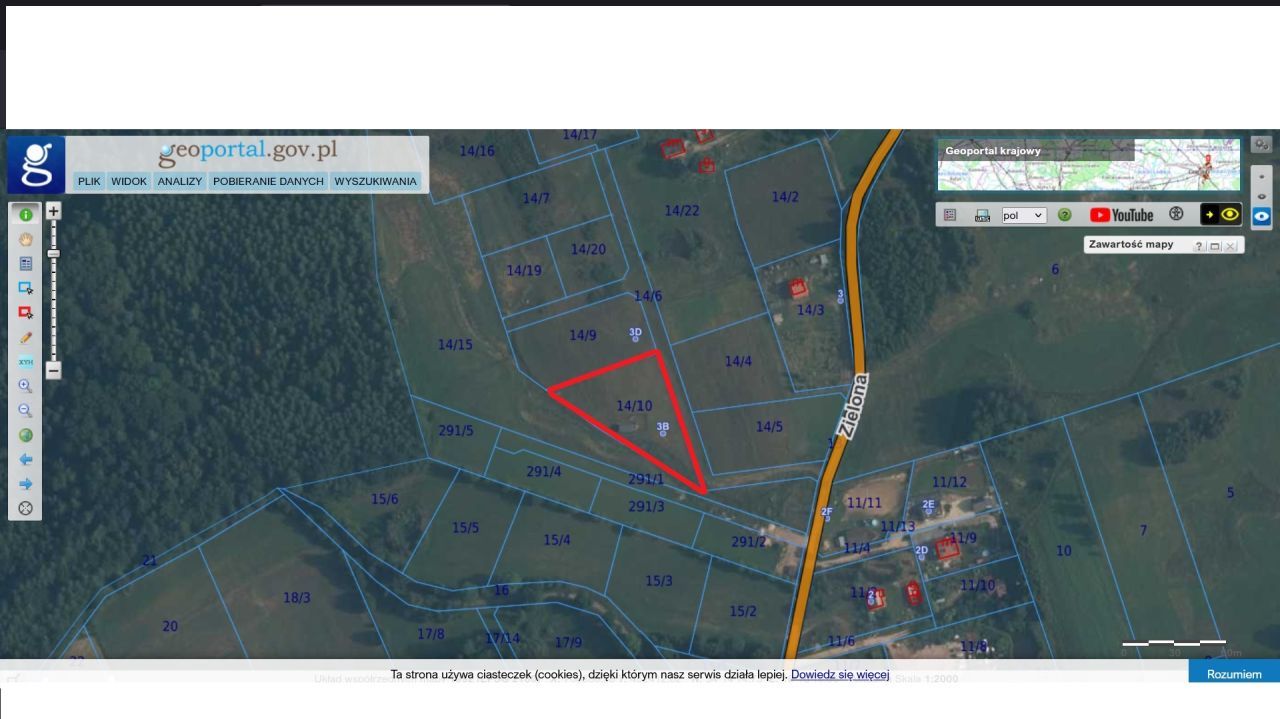
Task: Choose the blue rectangle selection tool
Action: click(26, 288)
